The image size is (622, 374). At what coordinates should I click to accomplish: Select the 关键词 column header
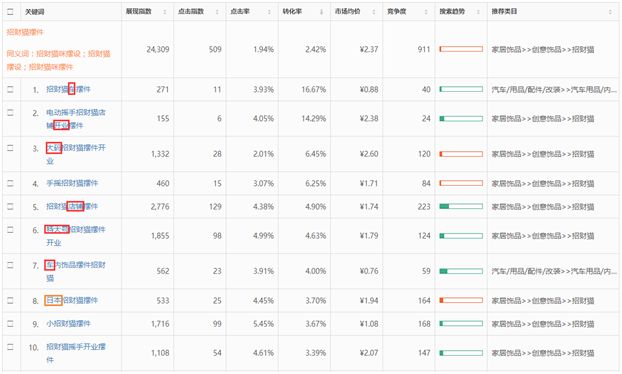[35, 12]
